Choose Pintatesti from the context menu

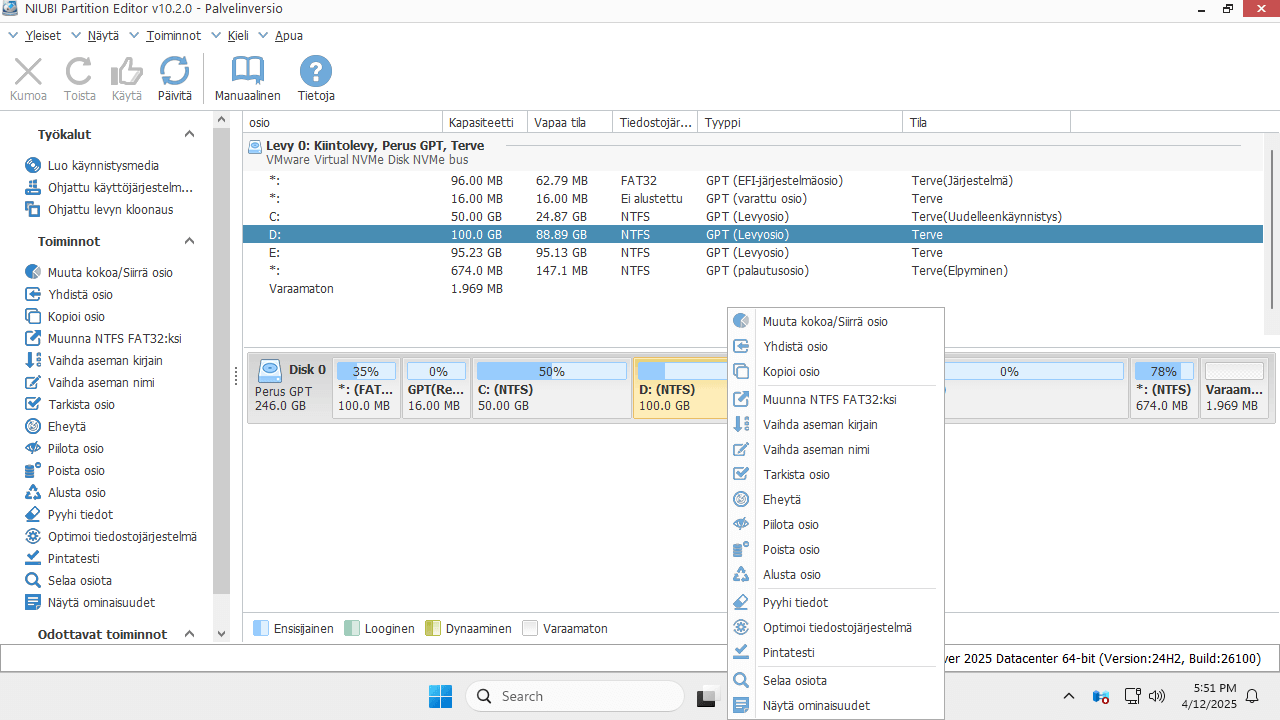788,653
